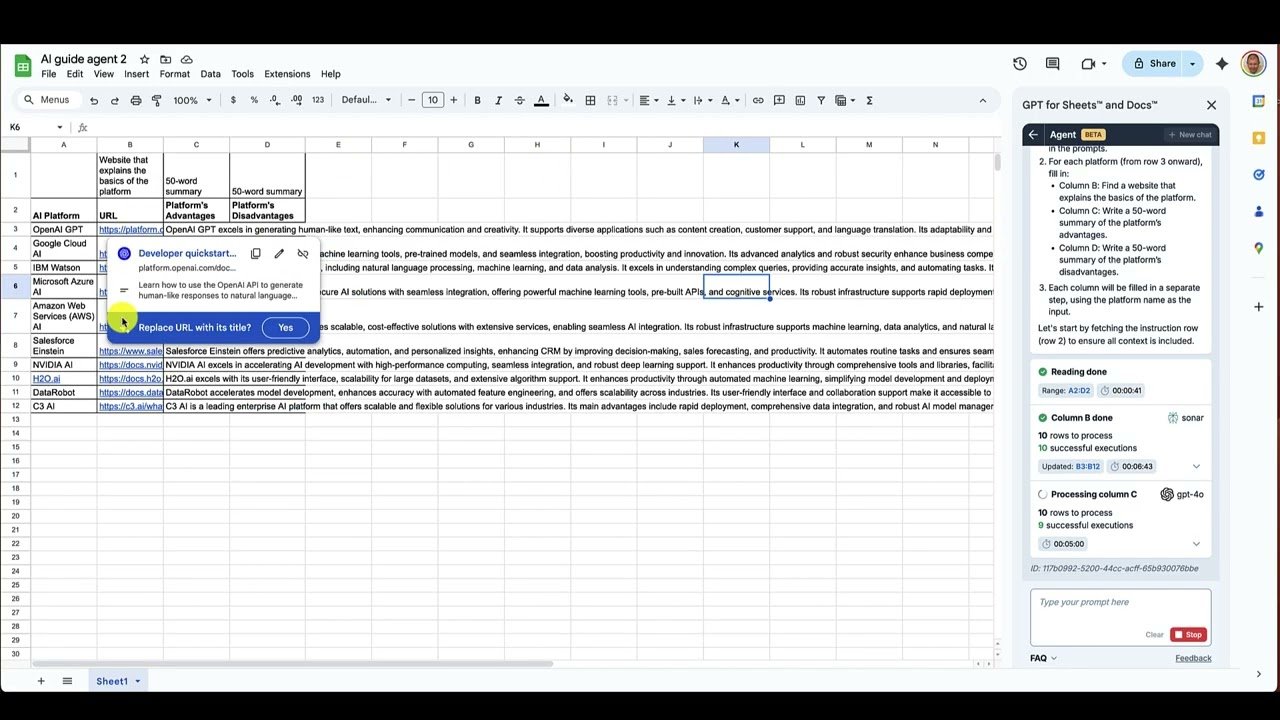The image size is (1280, 720).
Task: Open version history clock icon
Action: (1019, 64)
